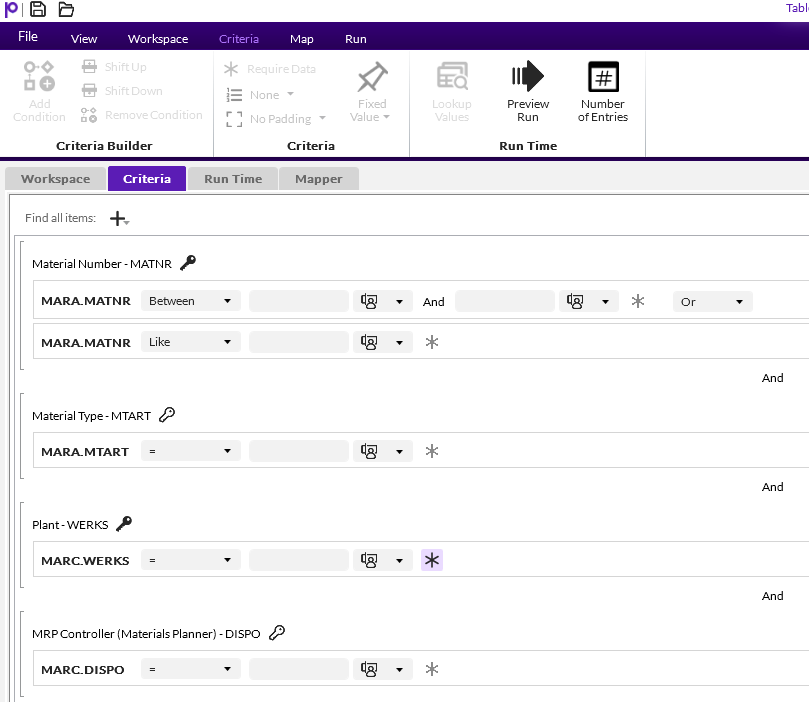
Task: Switch to the Mapper panel tab
Action: [x=319, y=179]
